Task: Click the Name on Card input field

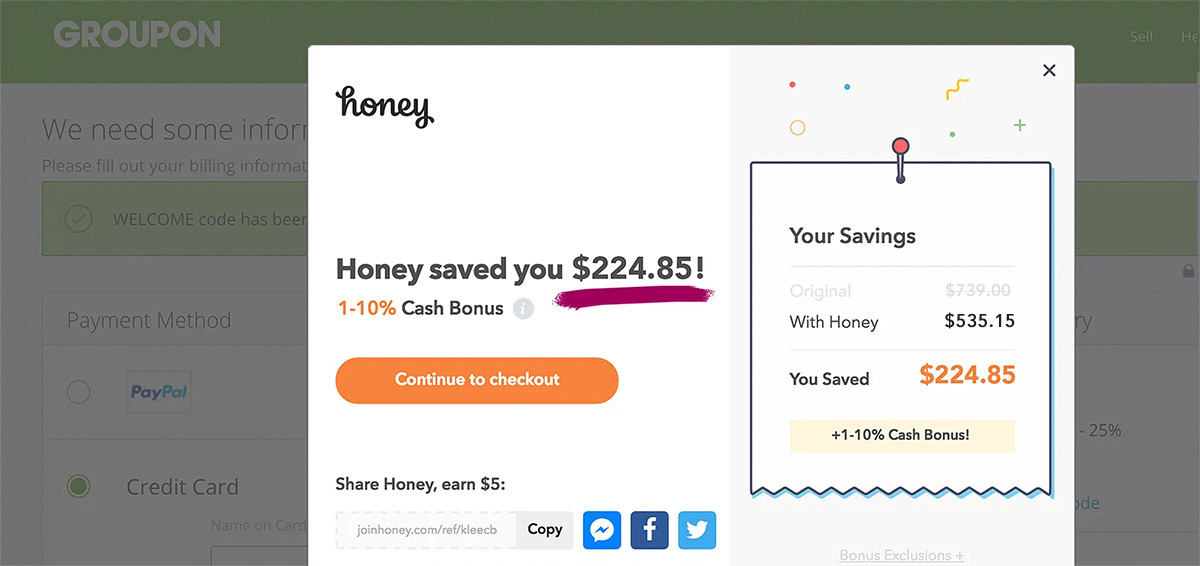Action: 260,556
